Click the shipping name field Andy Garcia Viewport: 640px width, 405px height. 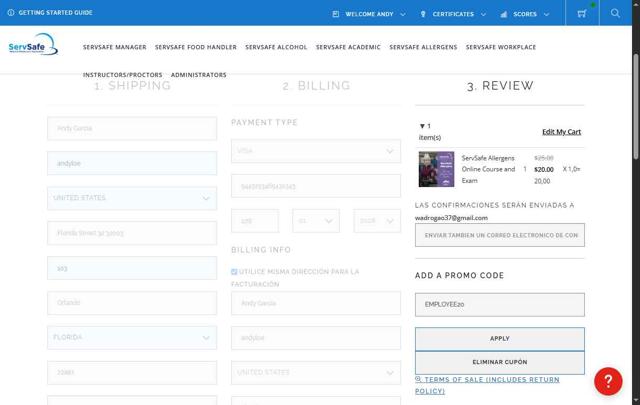pyautogui.click(x=132, y=128)
